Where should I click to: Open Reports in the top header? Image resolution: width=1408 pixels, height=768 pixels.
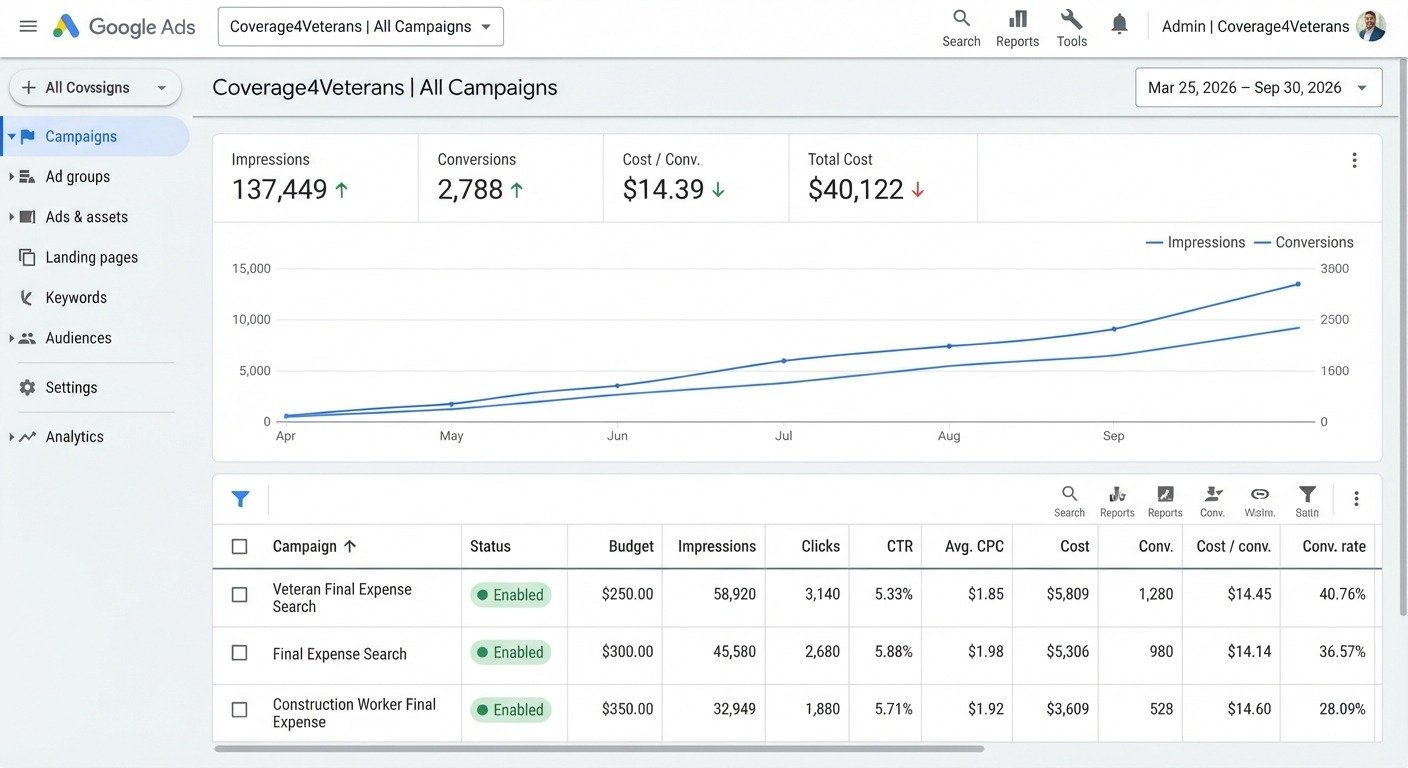pos(1017,28)
